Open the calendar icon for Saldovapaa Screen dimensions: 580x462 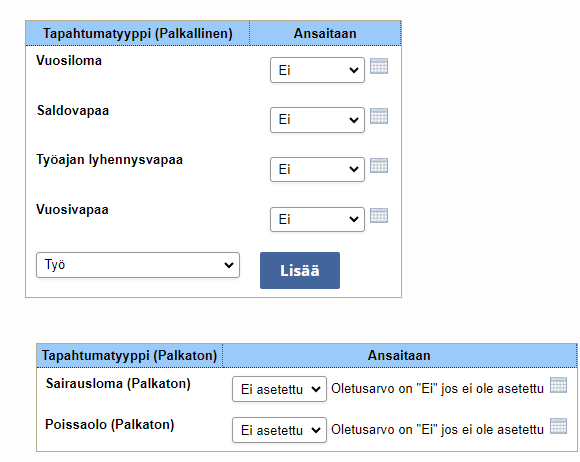pyautogui.click(x=379, y=116)
